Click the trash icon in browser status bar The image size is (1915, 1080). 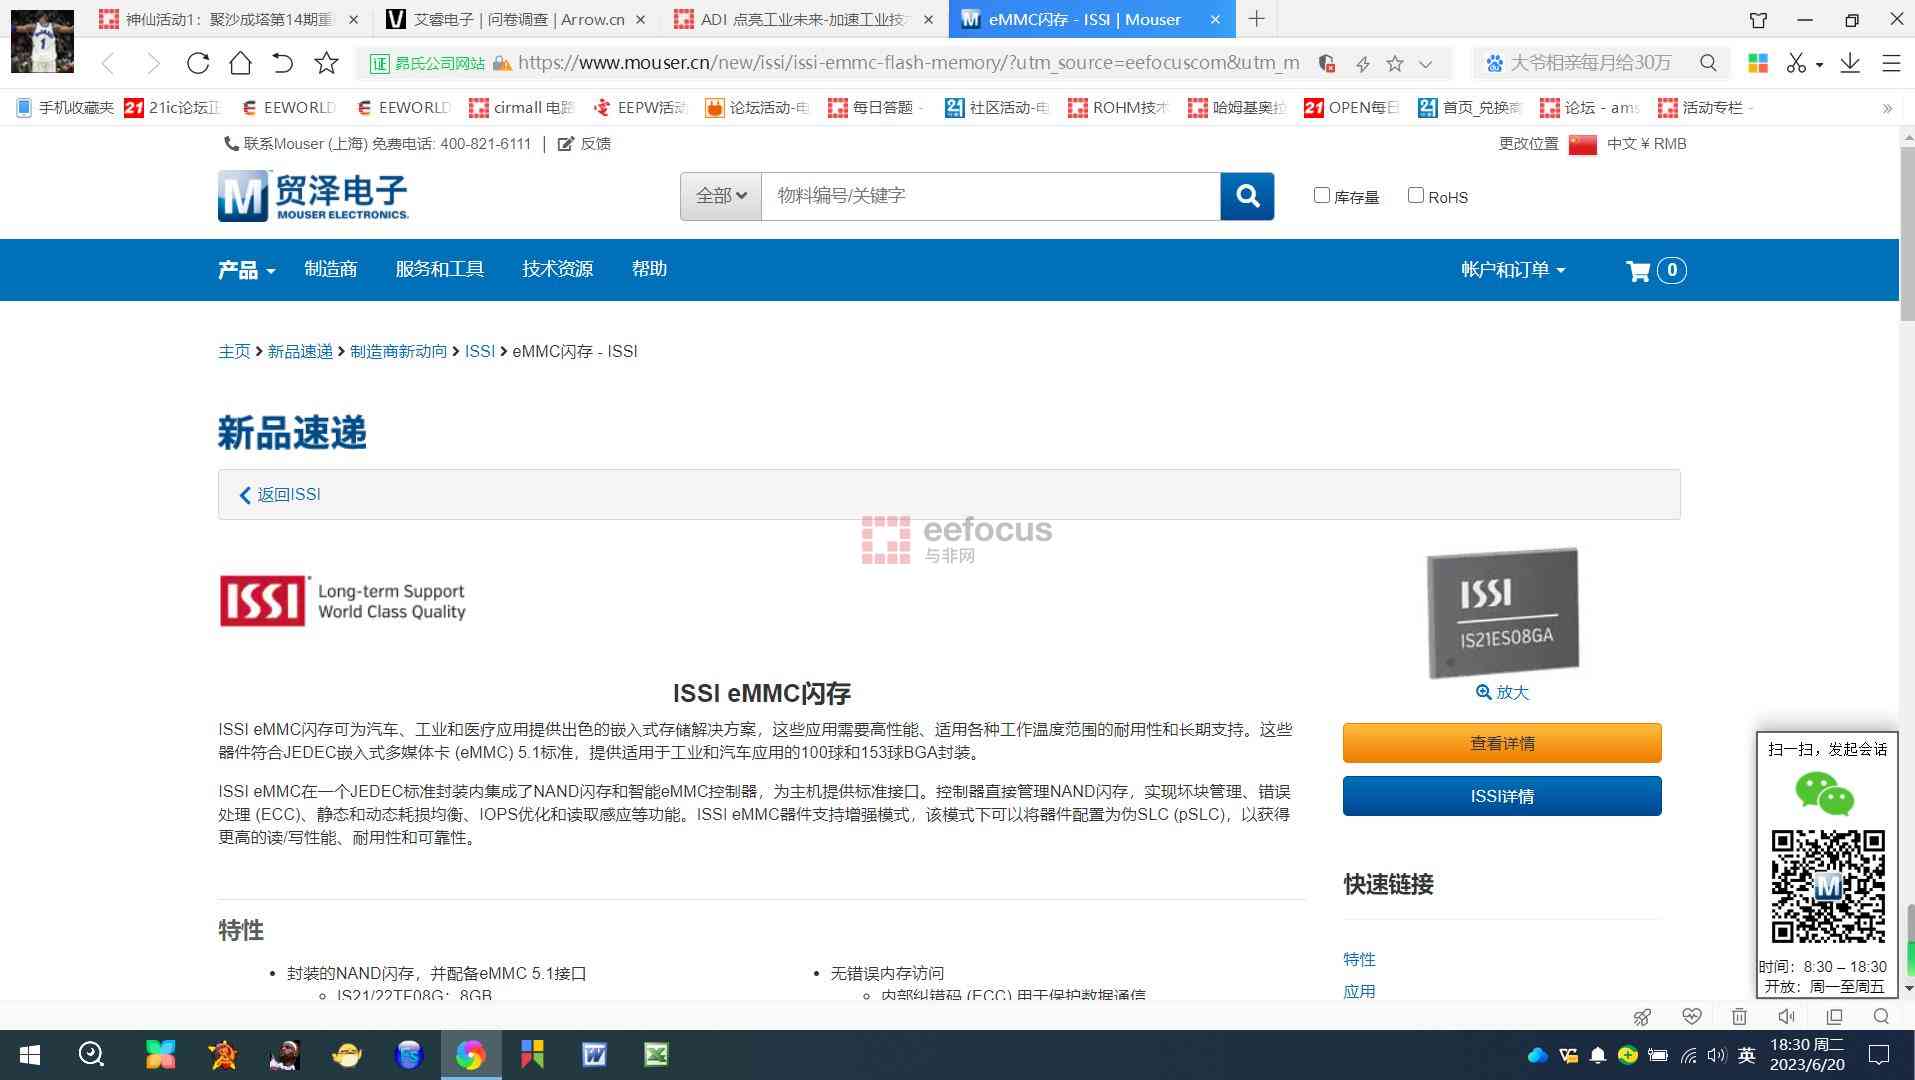[x=1739, y=1016]
